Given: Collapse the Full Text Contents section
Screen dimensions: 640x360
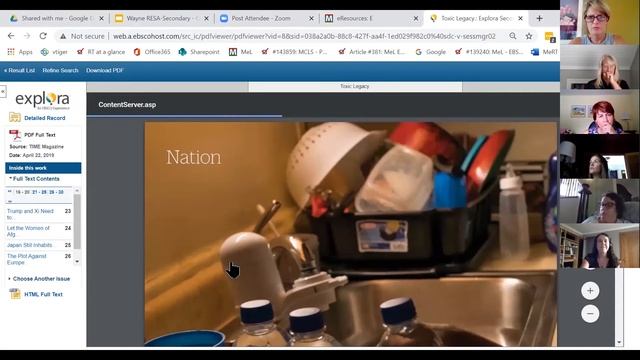Looking at the screenshot, I should coord(35,179).
